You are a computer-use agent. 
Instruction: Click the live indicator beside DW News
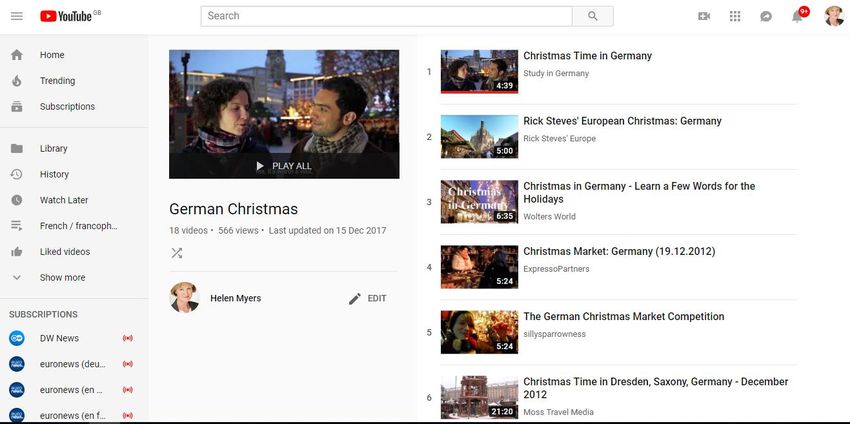click(128, 338)
